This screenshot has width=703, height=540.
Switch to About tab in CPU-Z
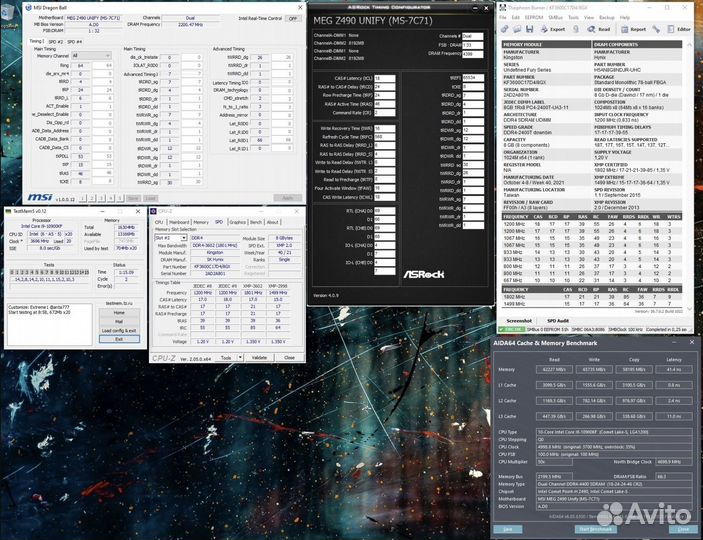[x=273, y=222]
